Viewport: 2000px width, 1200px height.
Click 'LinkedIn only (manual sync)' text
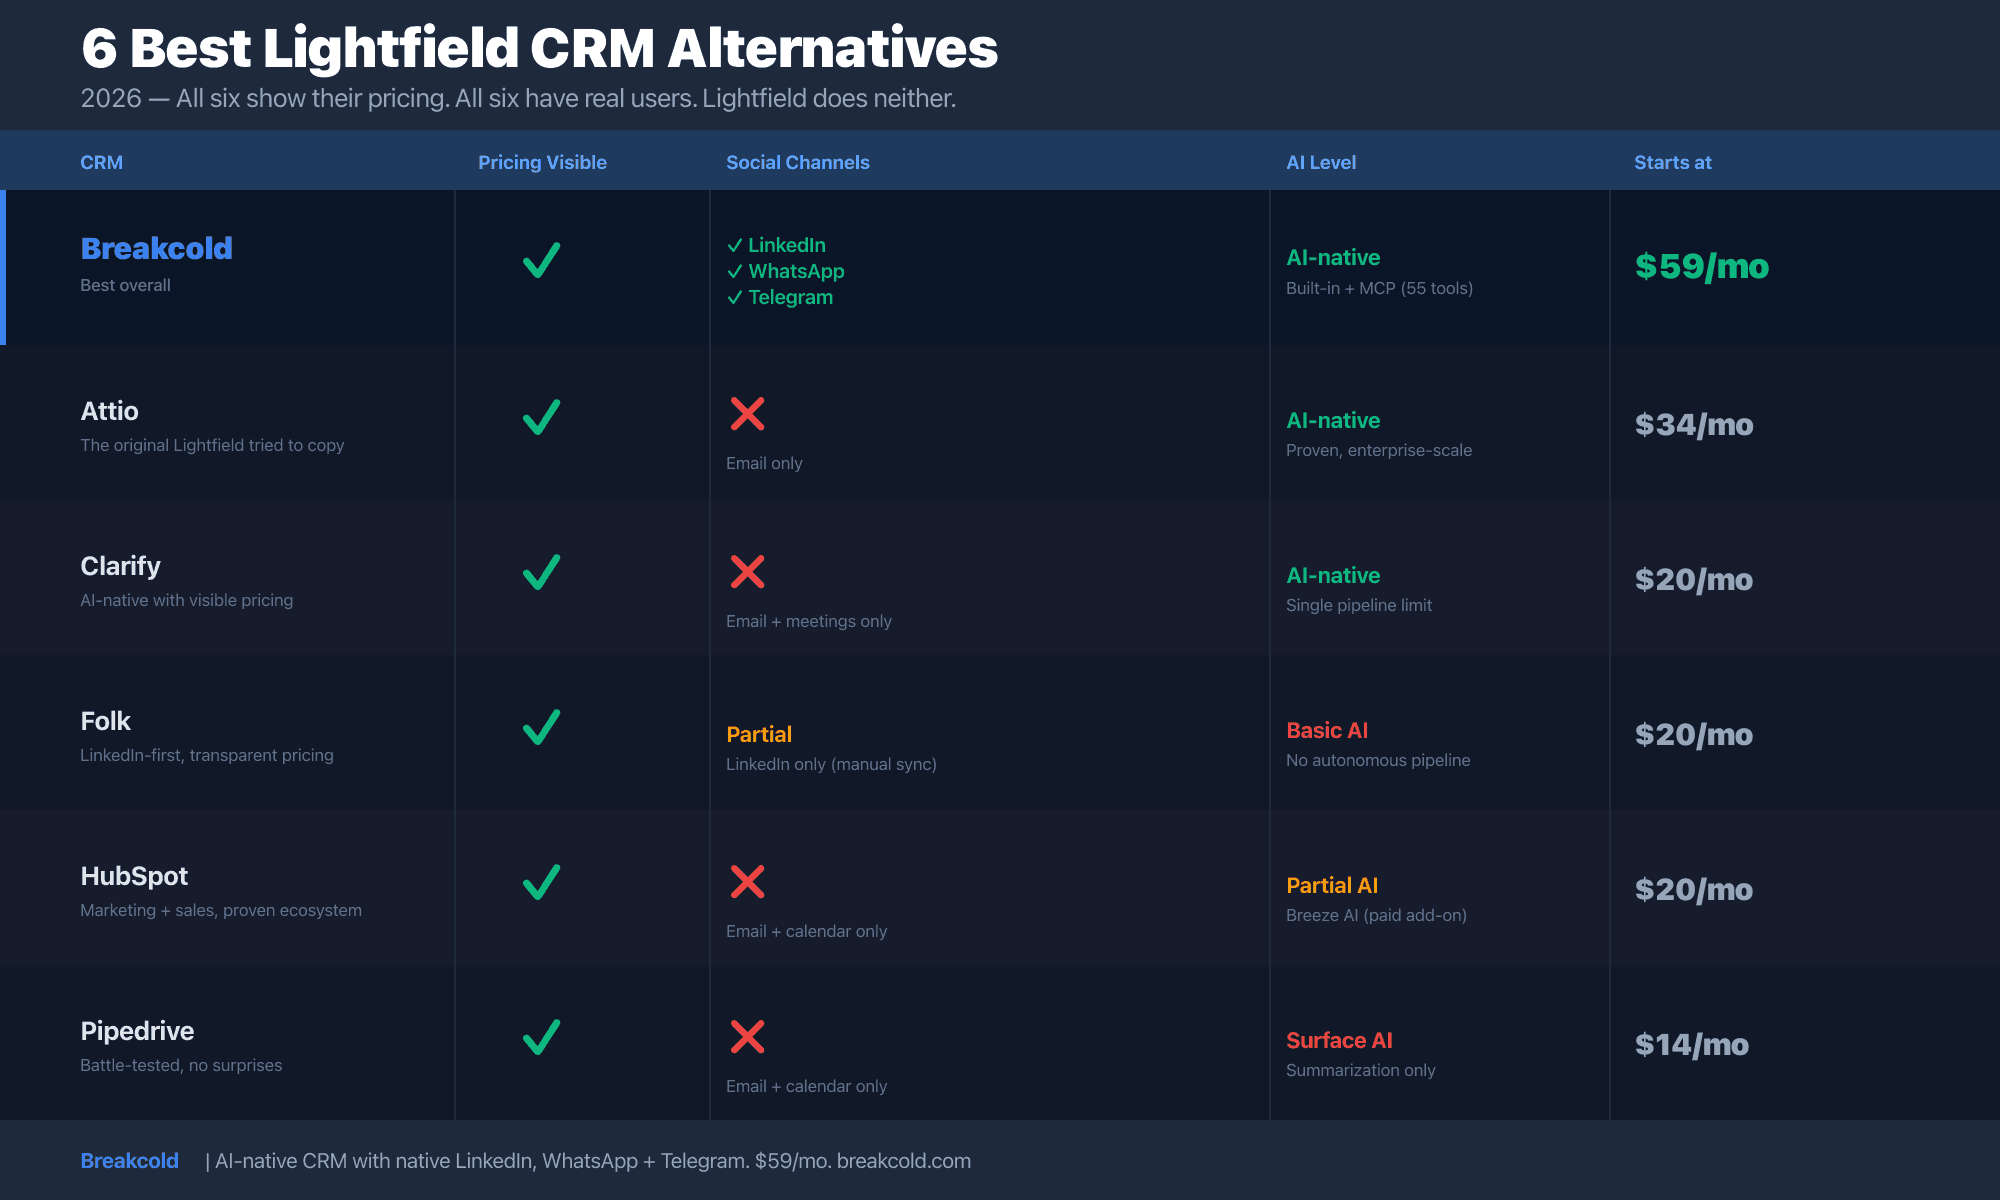831,764
